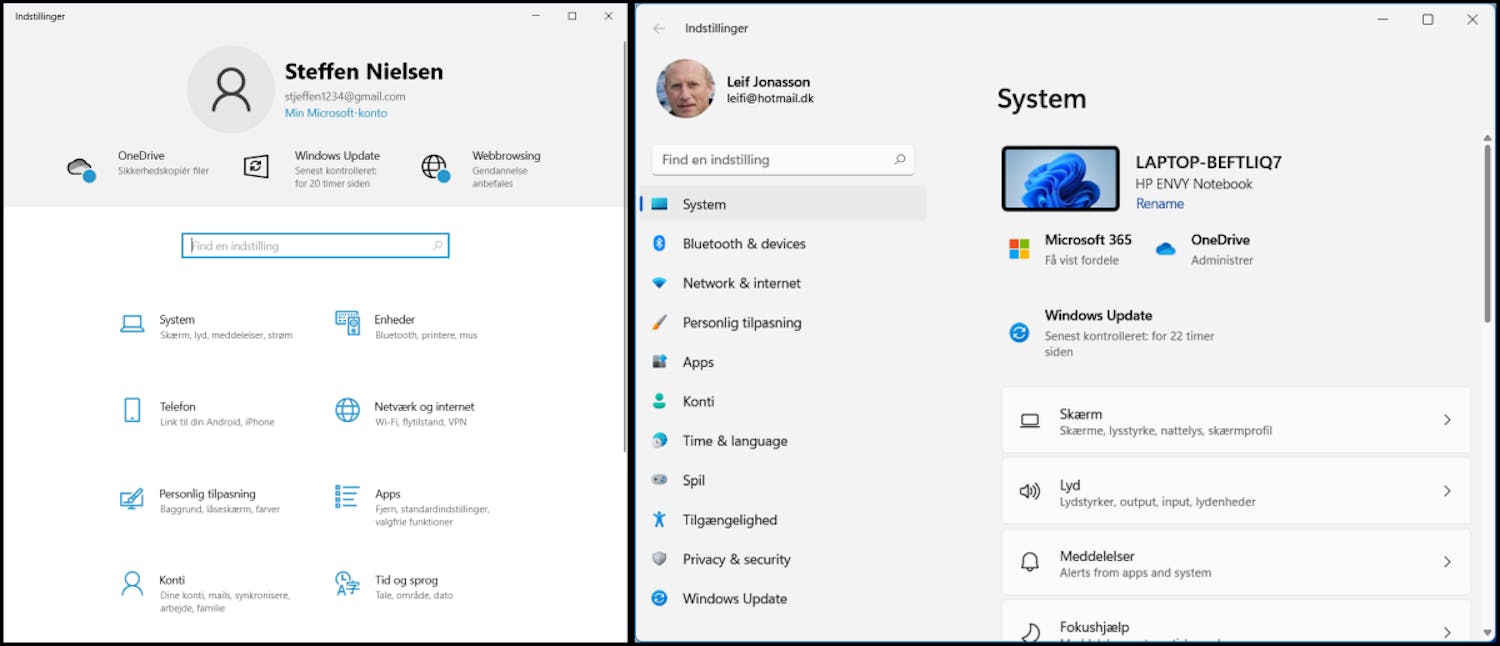Open Netværk og internet via globe icon

tap(347, 412)
